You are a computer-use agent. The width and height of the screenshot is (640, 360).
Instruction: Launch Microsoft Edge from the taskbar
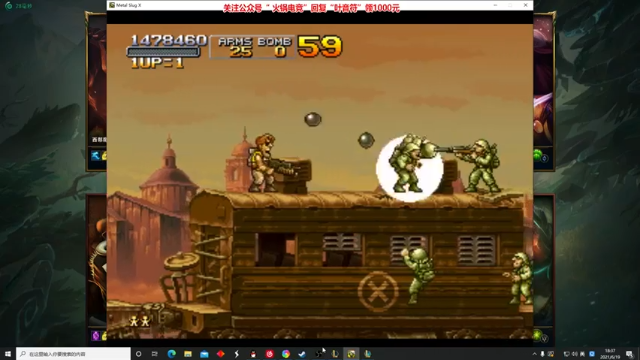point(171,354)
